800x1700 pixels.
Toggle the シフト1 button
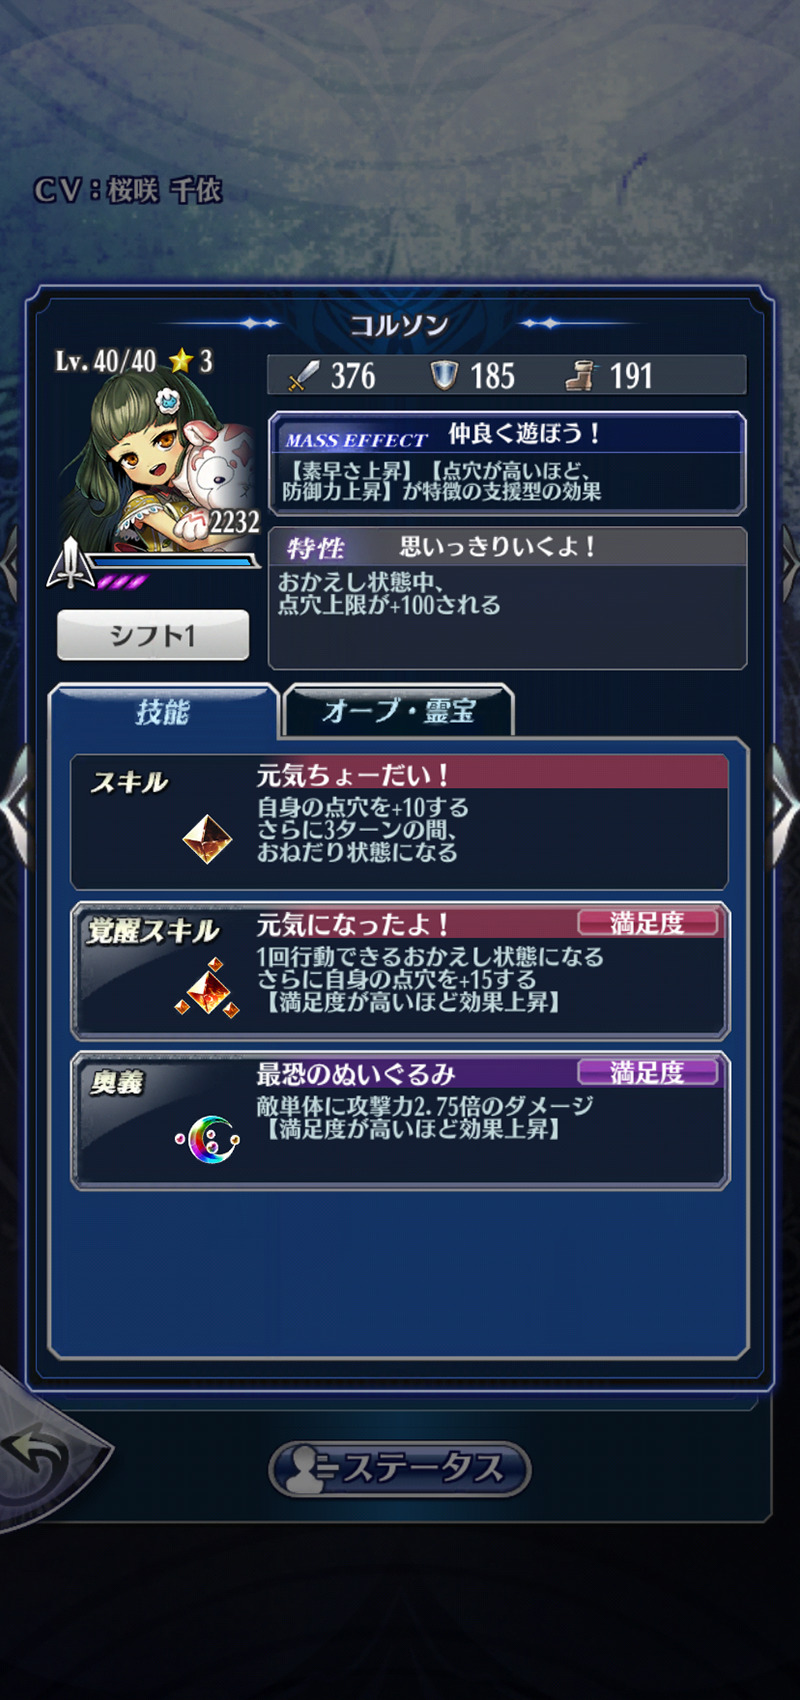[153, 635]
